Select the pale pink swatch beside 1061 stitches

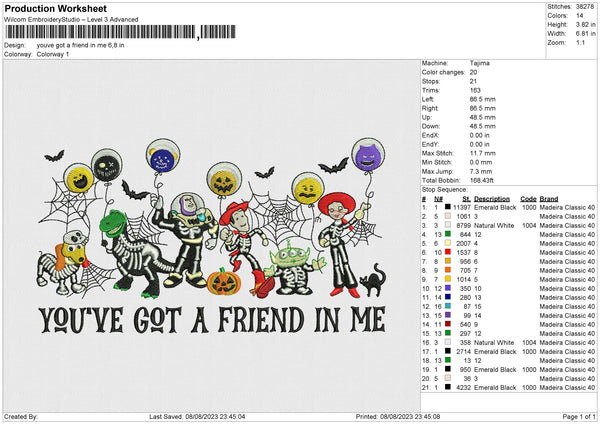pyautogui.click(x=447, y=216)
